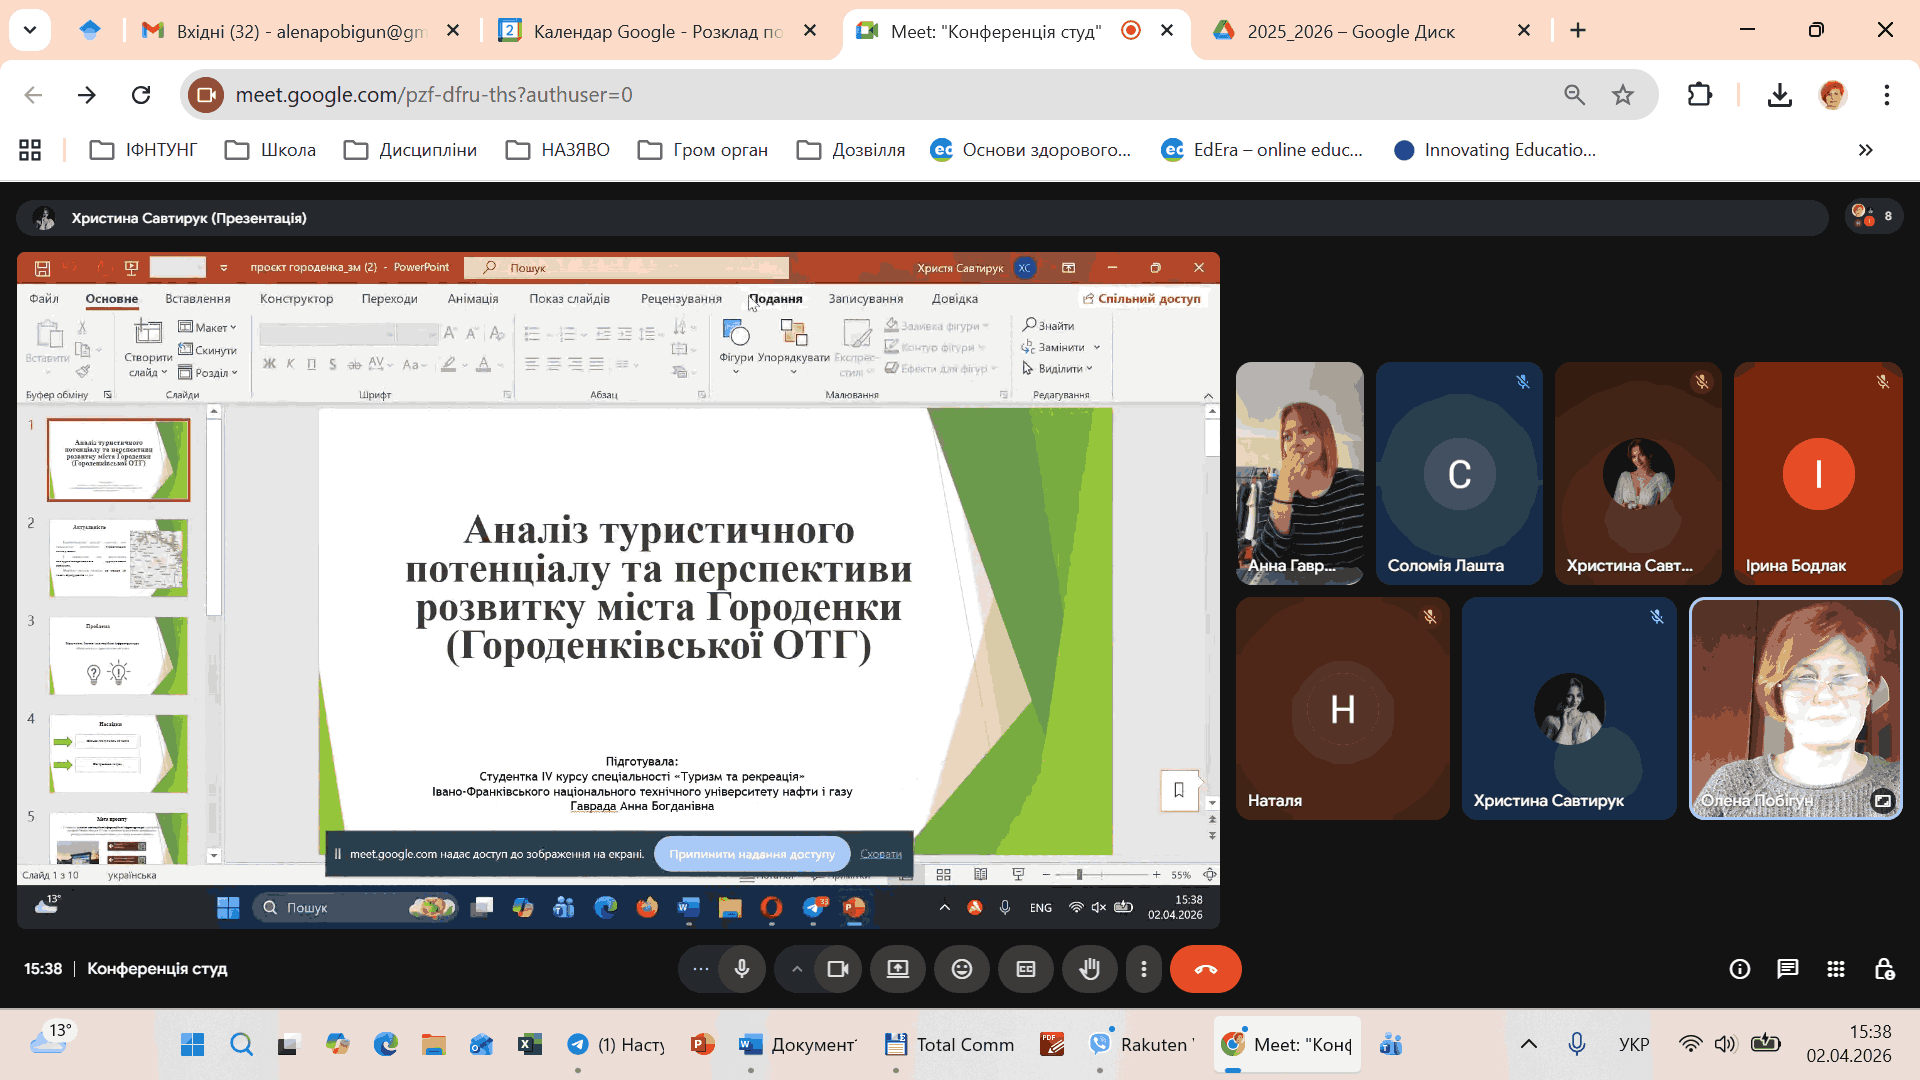Open host controls lock icon

coord(1884,969)
